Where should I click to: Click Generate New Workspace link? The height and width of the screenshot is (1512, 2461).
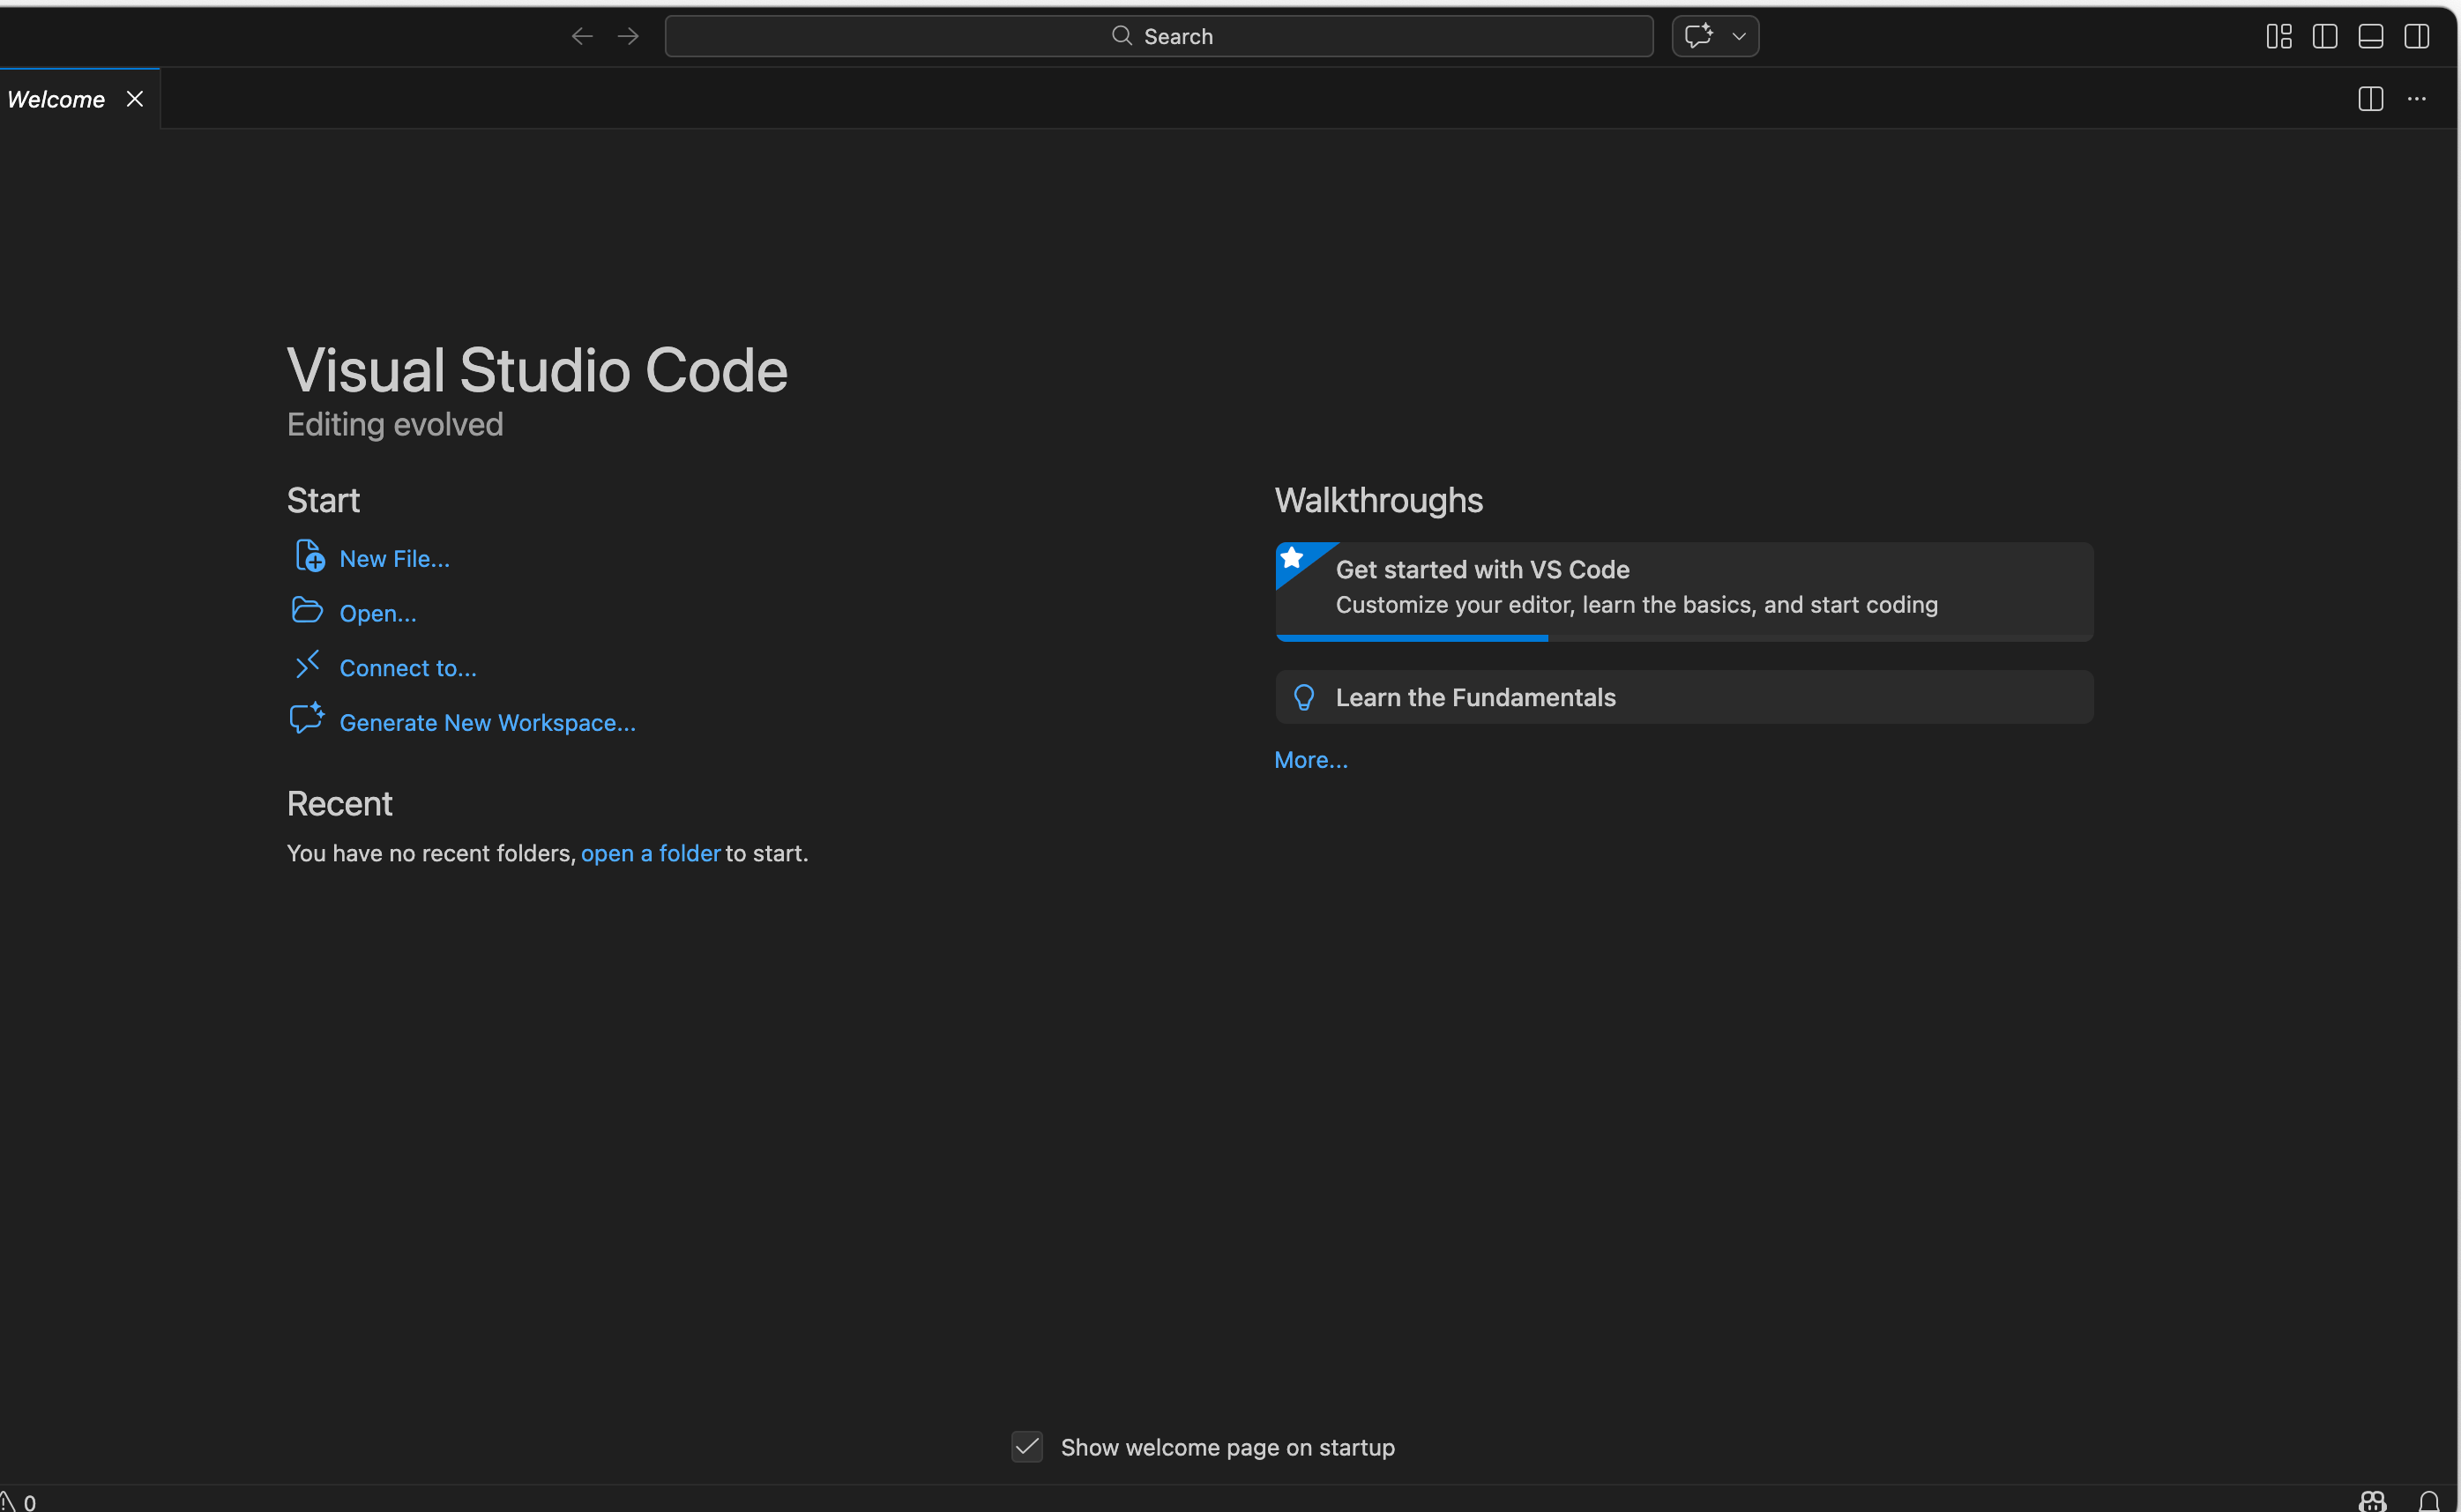[x=487, y=723]
